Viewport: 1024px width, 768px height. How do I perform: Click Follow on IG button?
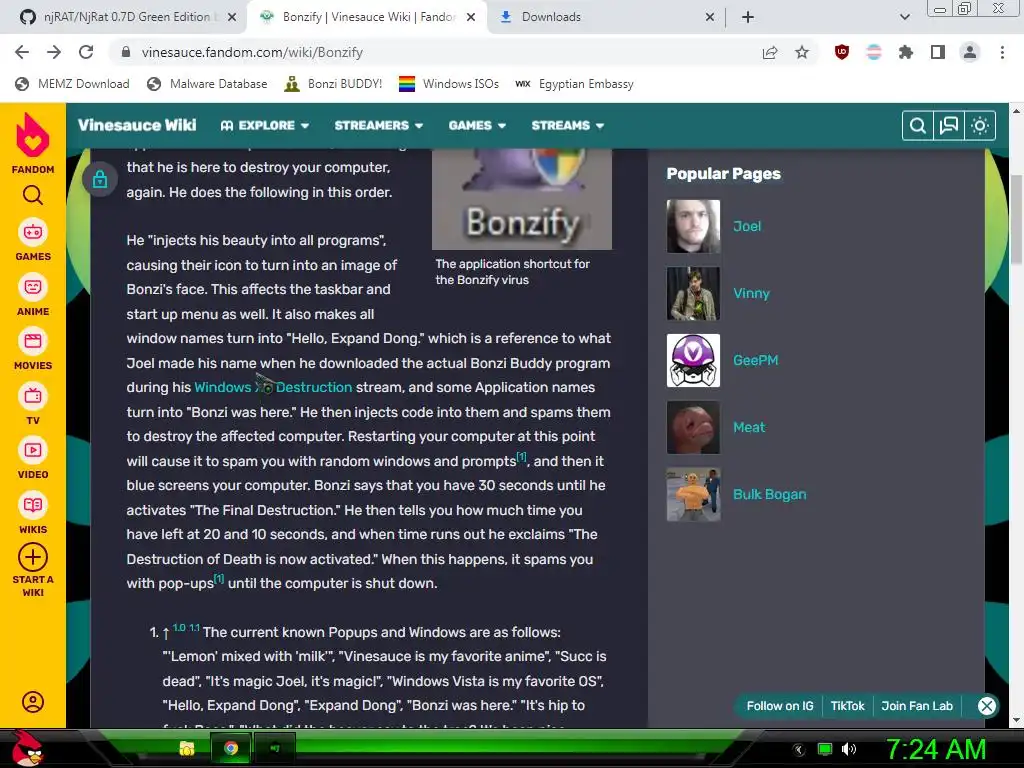point(780,706)
